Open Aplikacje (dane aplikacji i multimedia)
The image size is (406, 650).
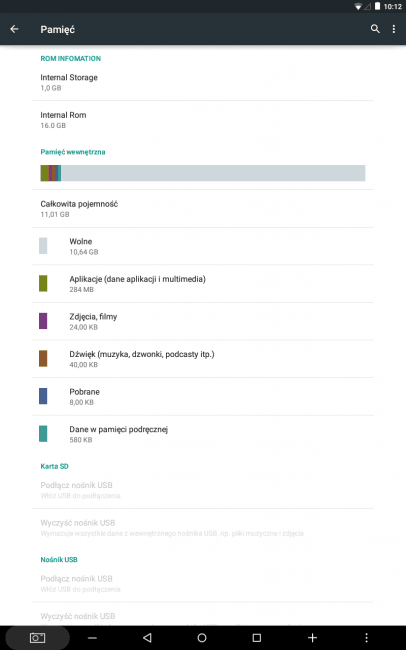click(x=203, y=284)
